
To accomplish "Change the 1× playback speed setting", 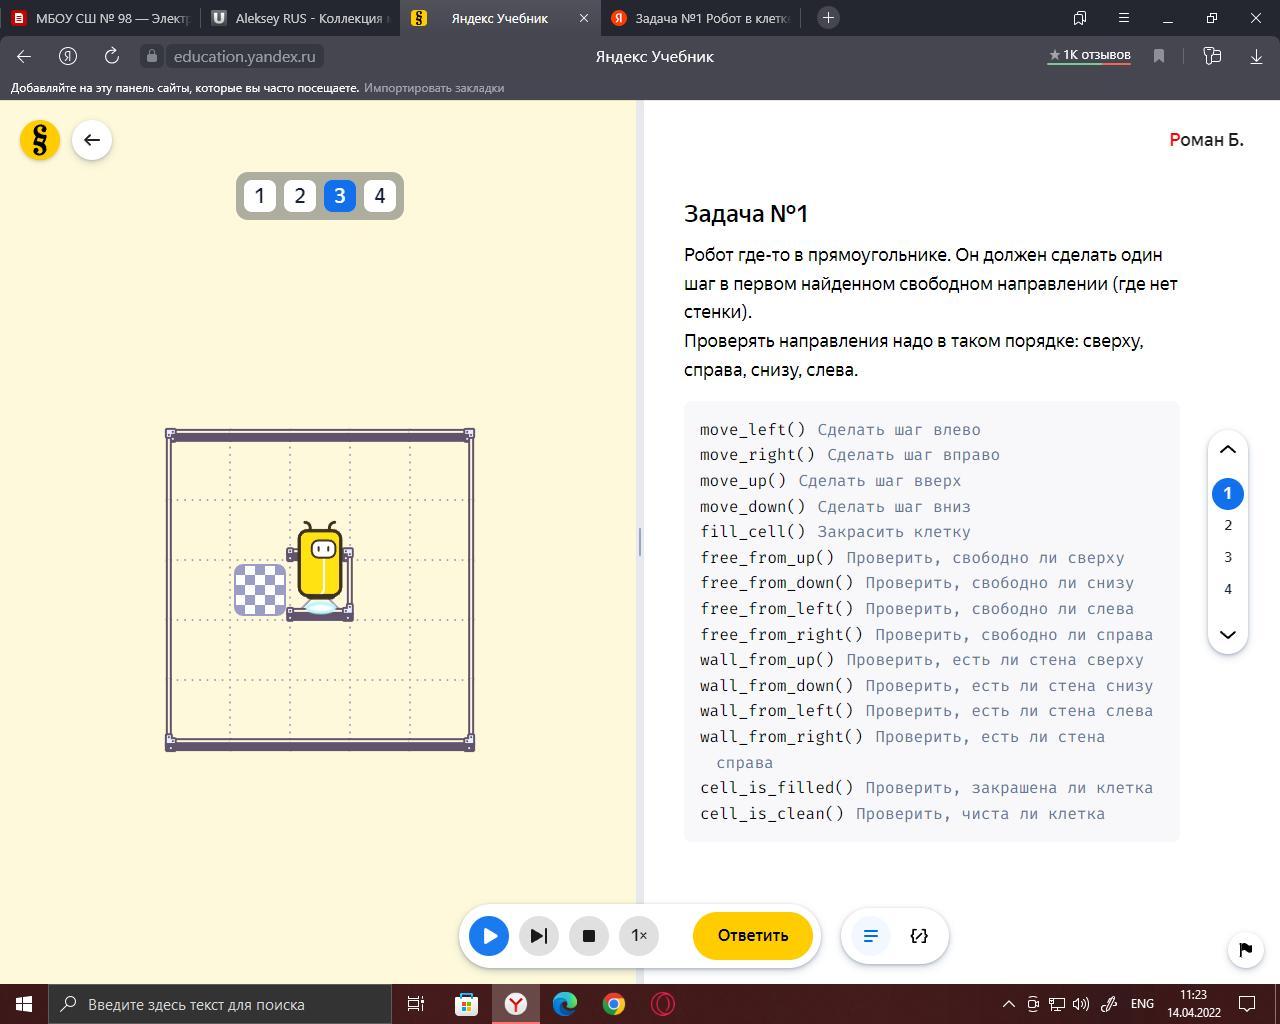I will click(x=639, y=936).
